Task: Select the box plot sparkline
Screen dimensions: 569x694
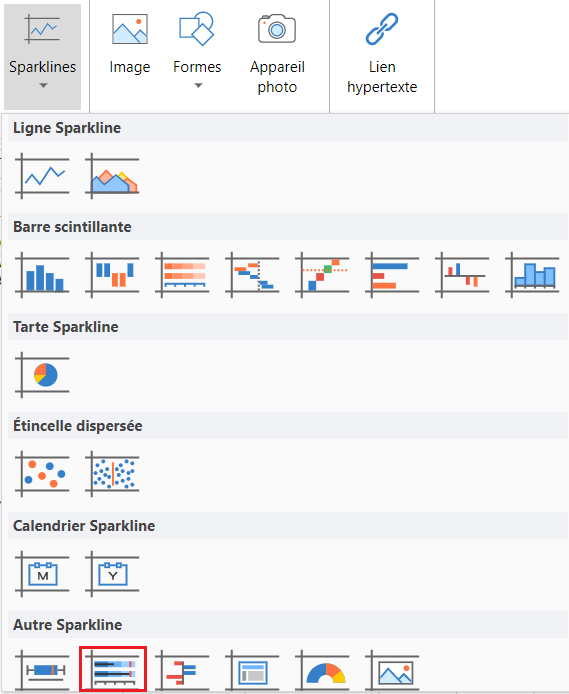Action: pos(42,671)
